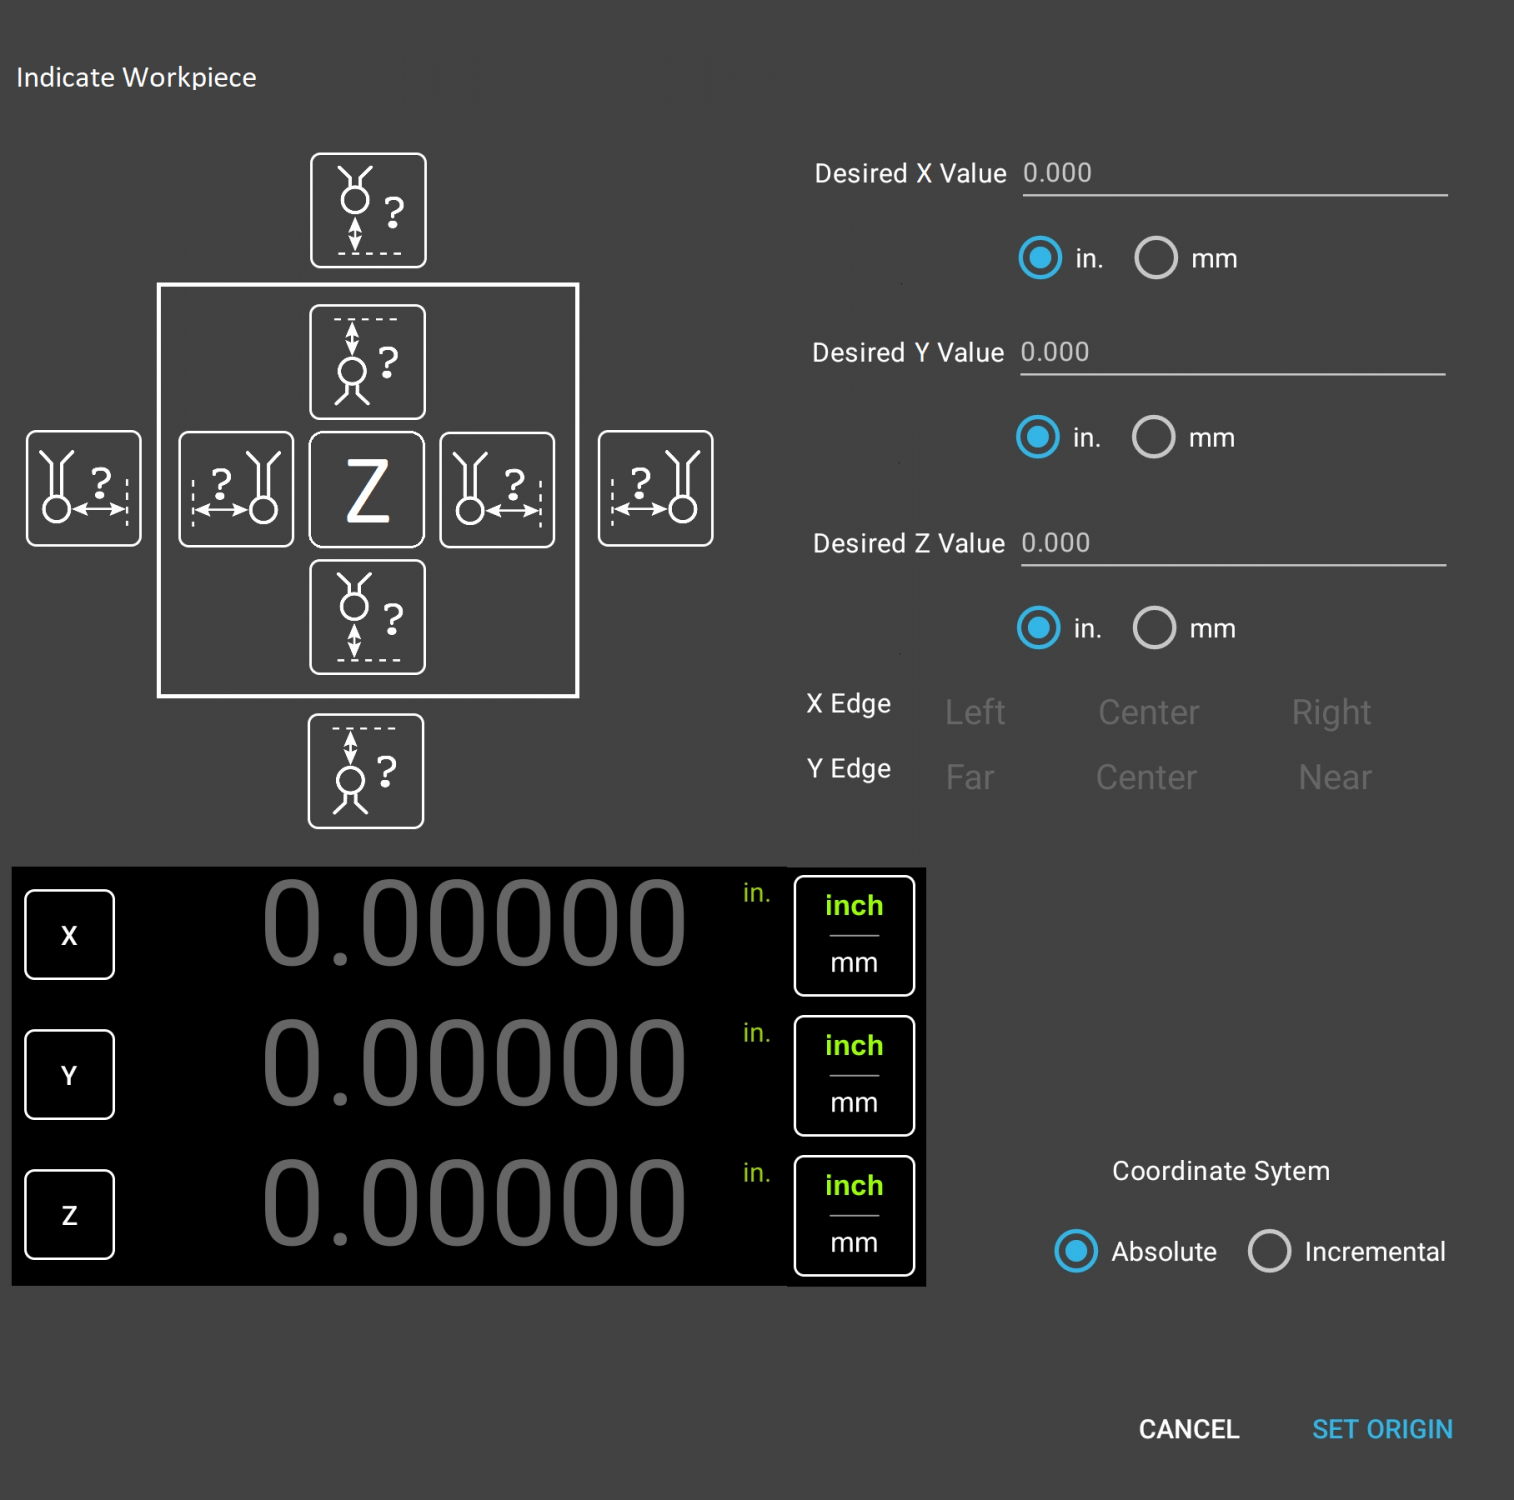This screenshot has height=1500, width=1514.
Task: Choose Near for Y Edge
Action: pos(1335,777)
